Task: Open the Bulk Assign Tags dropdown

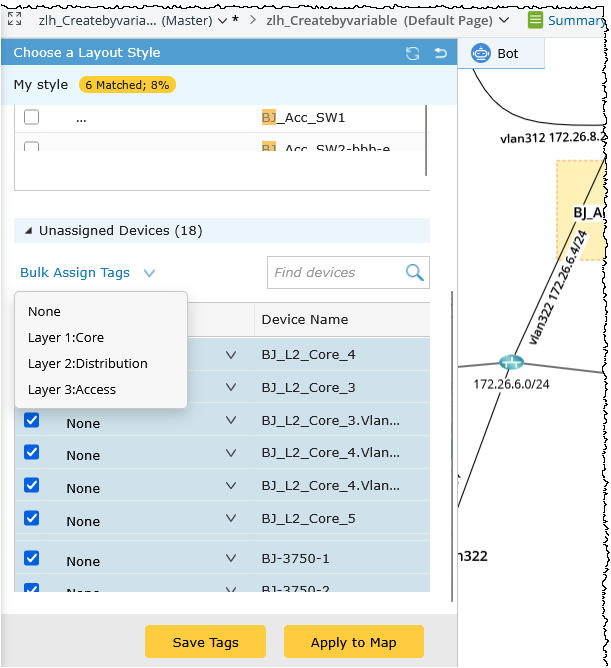Action: coord(88,272)
